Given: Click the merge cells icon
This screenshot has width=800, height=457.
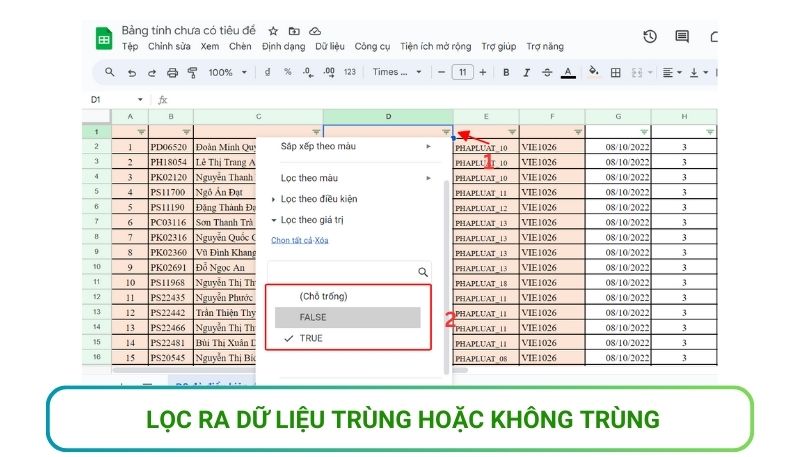Looking at the screenshot, I should coord(637,73).
